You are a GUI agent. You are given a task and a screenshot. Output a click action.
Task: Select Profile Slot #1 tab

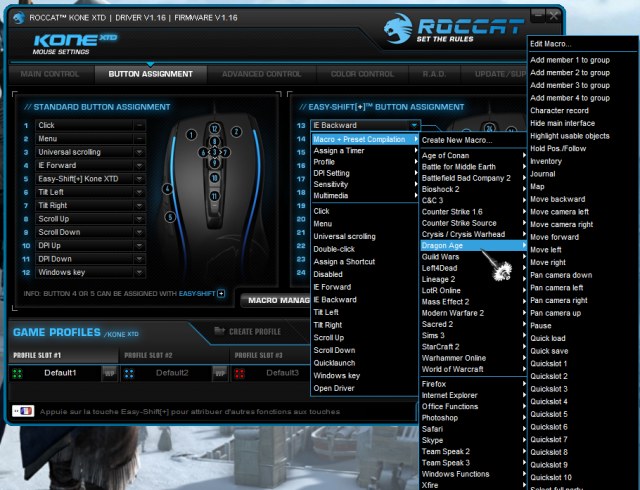tap(63, 355)
